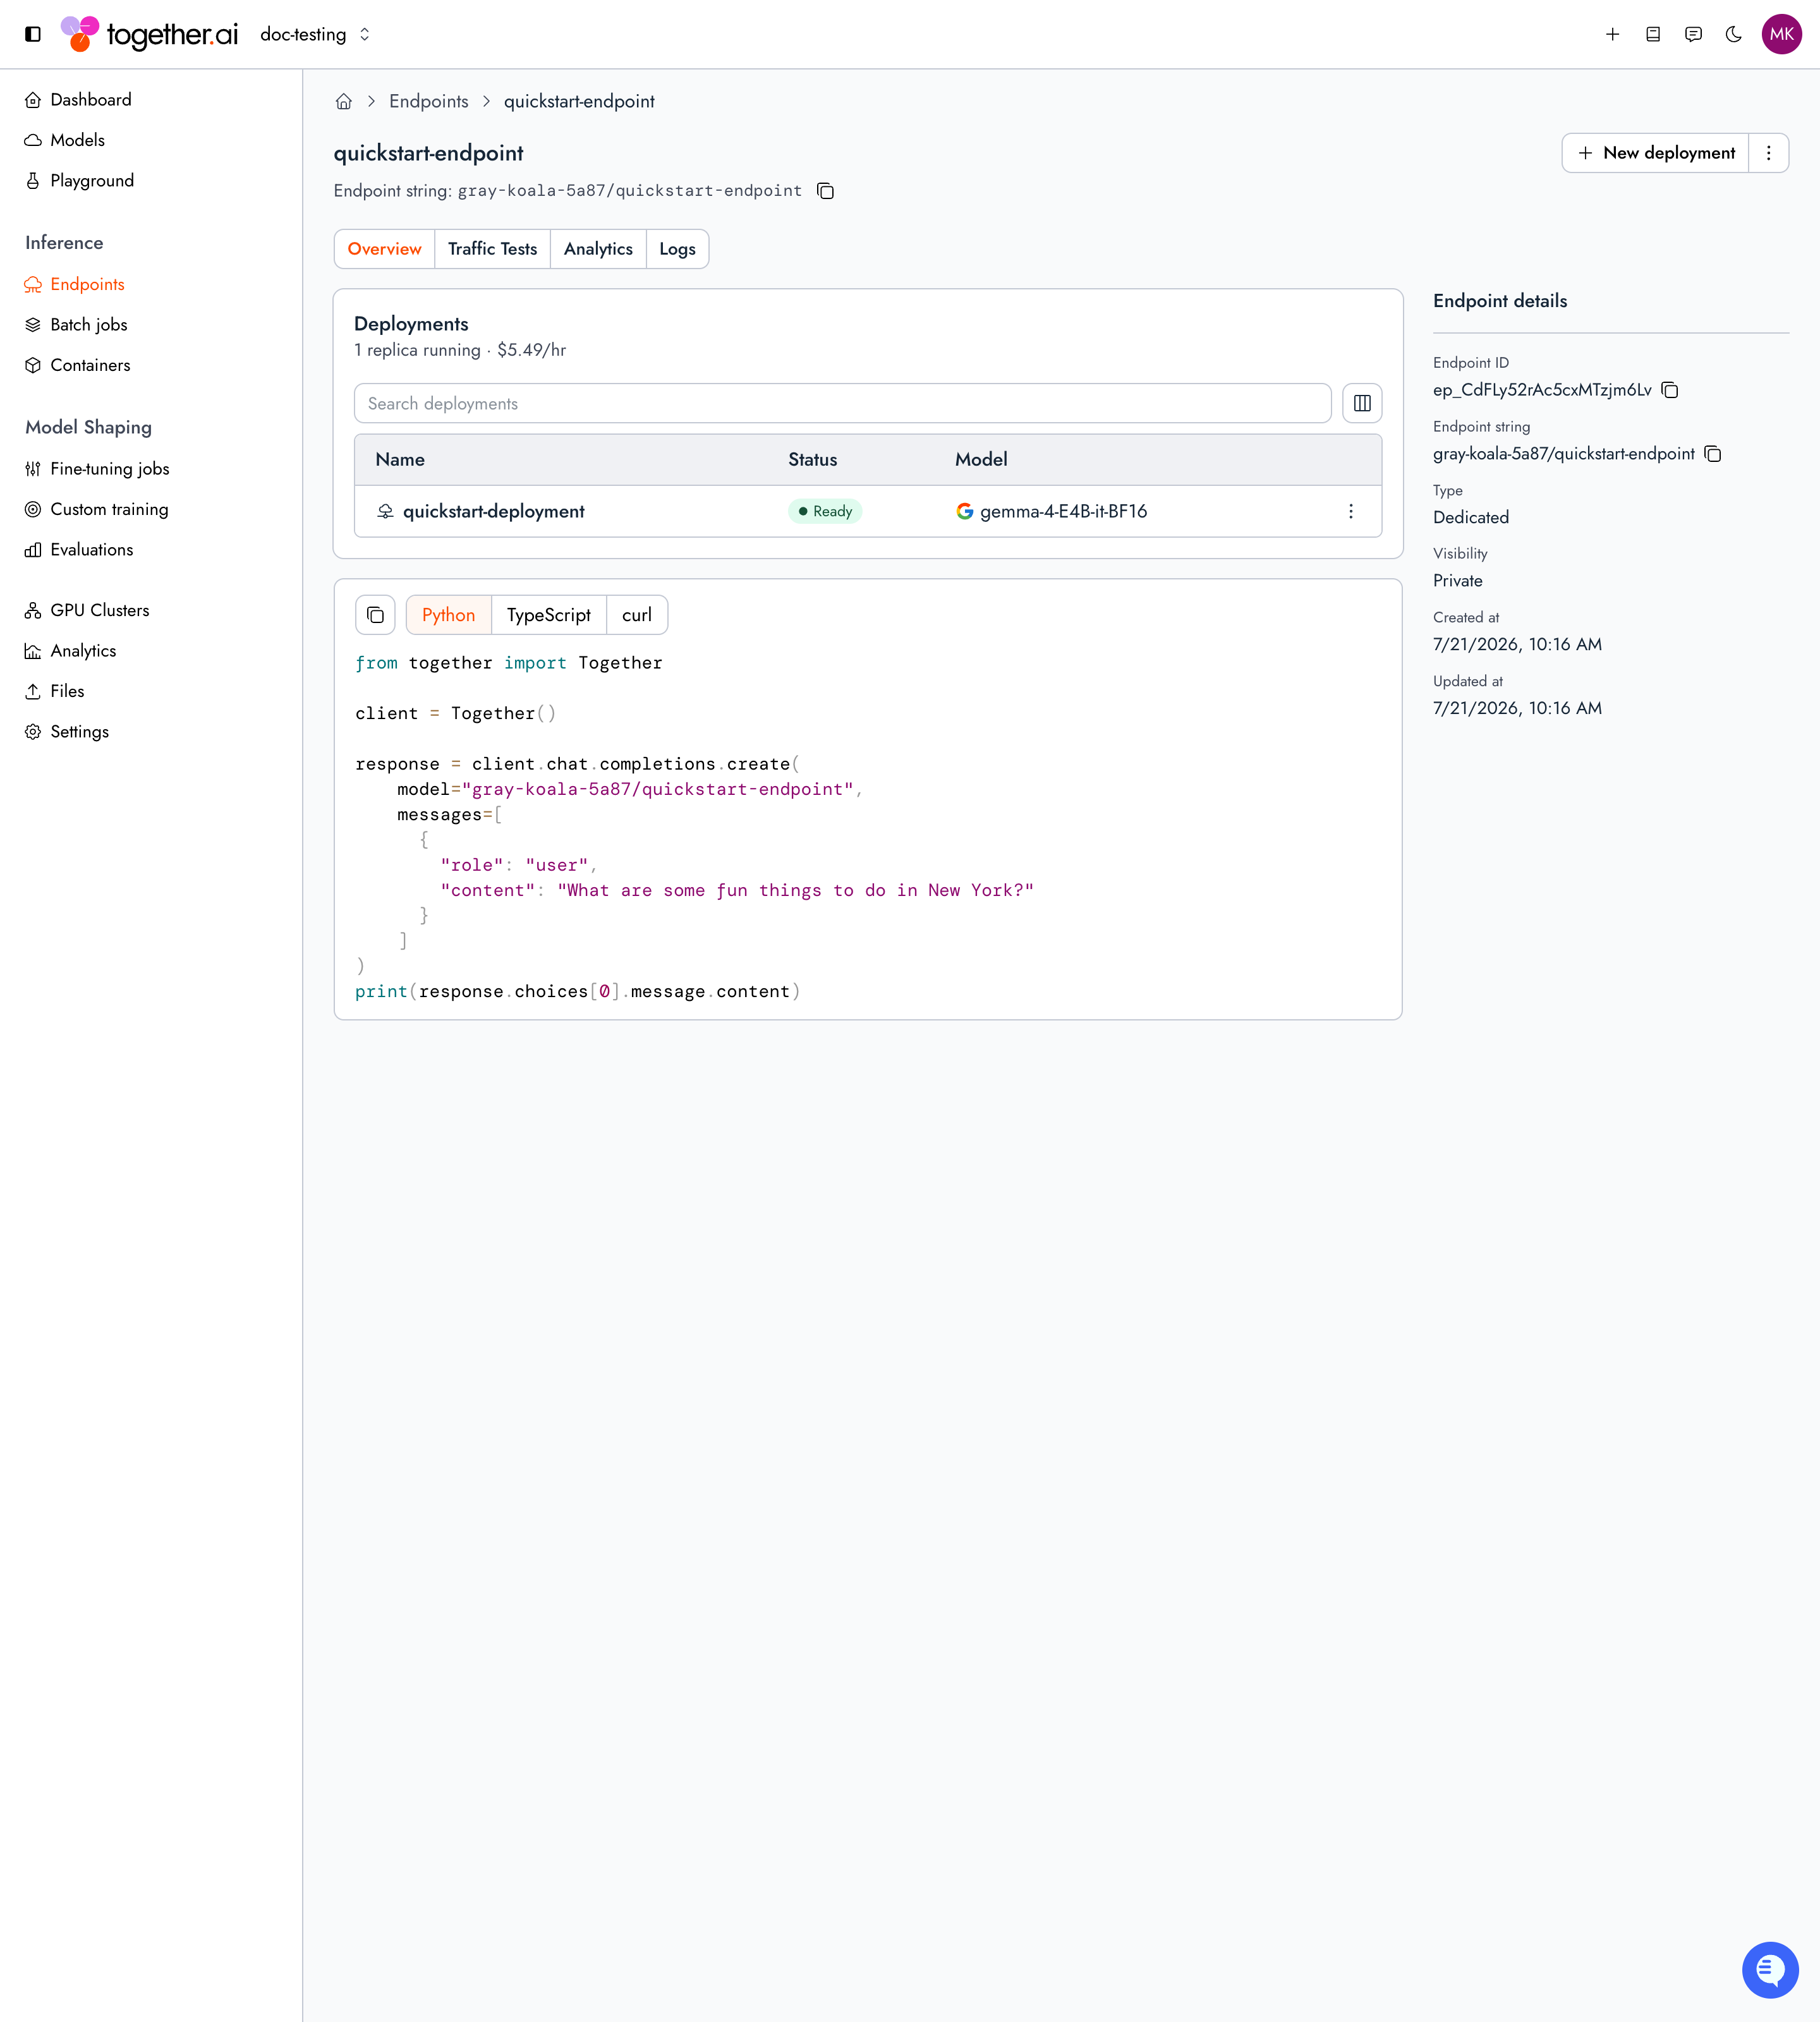Click the Ready status badge
Image resolution: width=1820 pixels, height=2022 pixels.
tap(825, 512)
